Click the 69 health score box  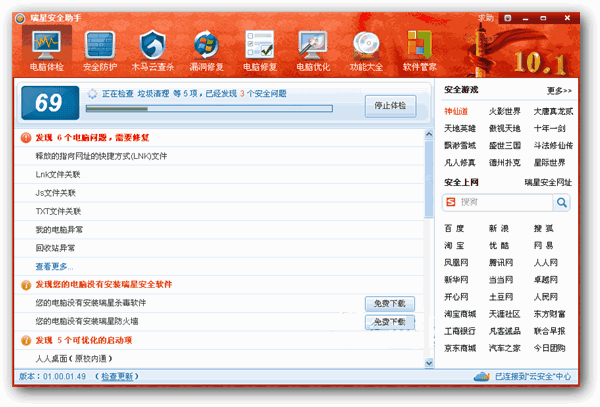click(50, 103)
